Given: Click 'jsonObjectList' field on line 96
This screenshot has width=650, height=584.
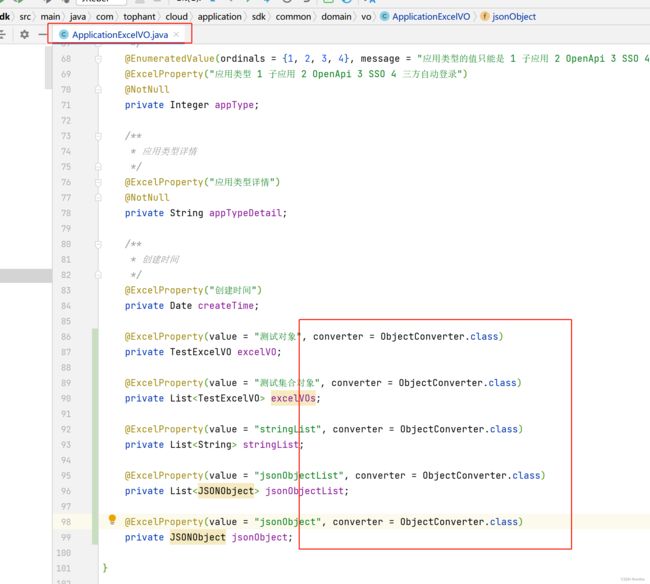Looking at the screenshot, I should [x=305, y=491].
